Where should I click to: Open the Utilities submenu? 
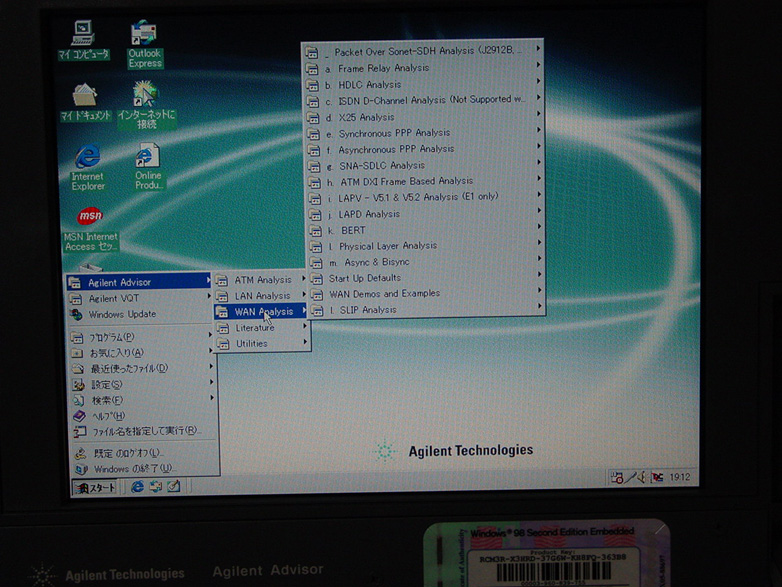(x=262, y=344)
